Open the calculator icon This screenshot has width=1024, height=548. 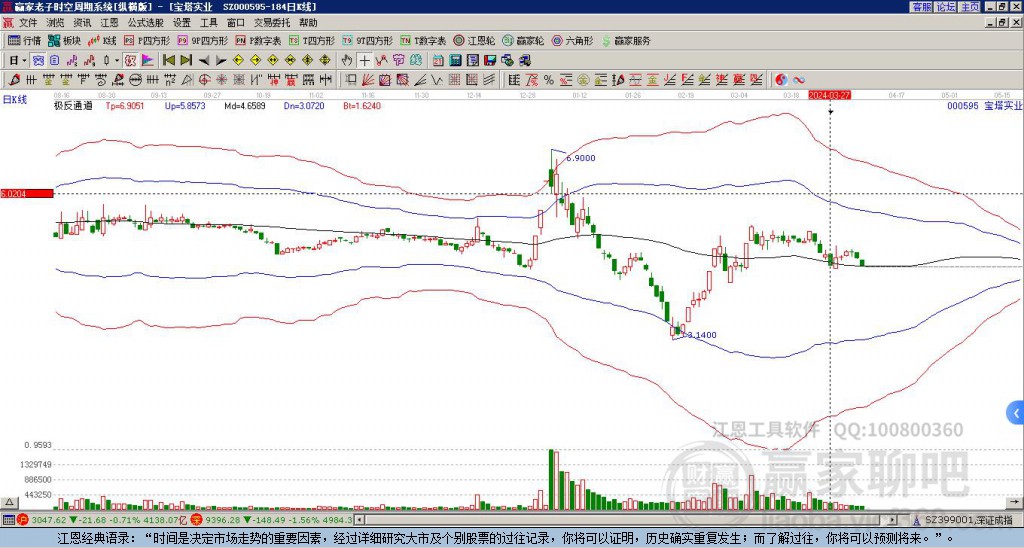456,60
